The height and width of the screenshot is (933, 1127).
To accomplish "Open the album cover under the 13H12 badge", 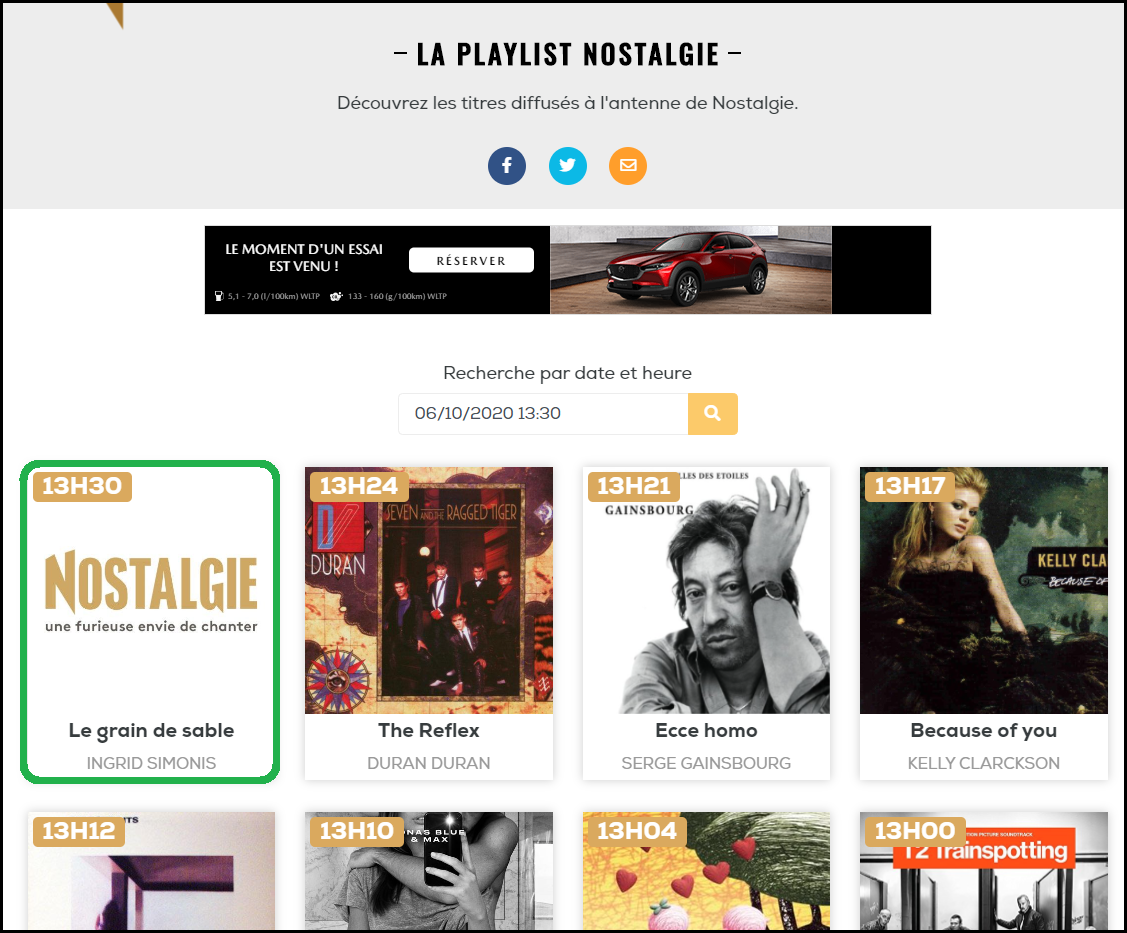I will coord(151,870).
